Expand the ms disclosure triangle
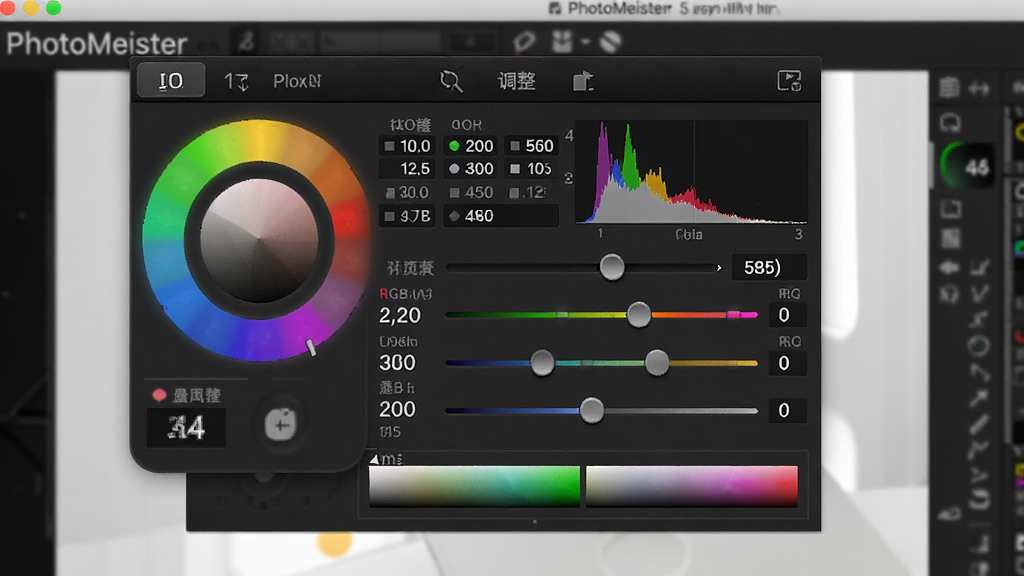The image size is (1024, 576). point(374,459)
